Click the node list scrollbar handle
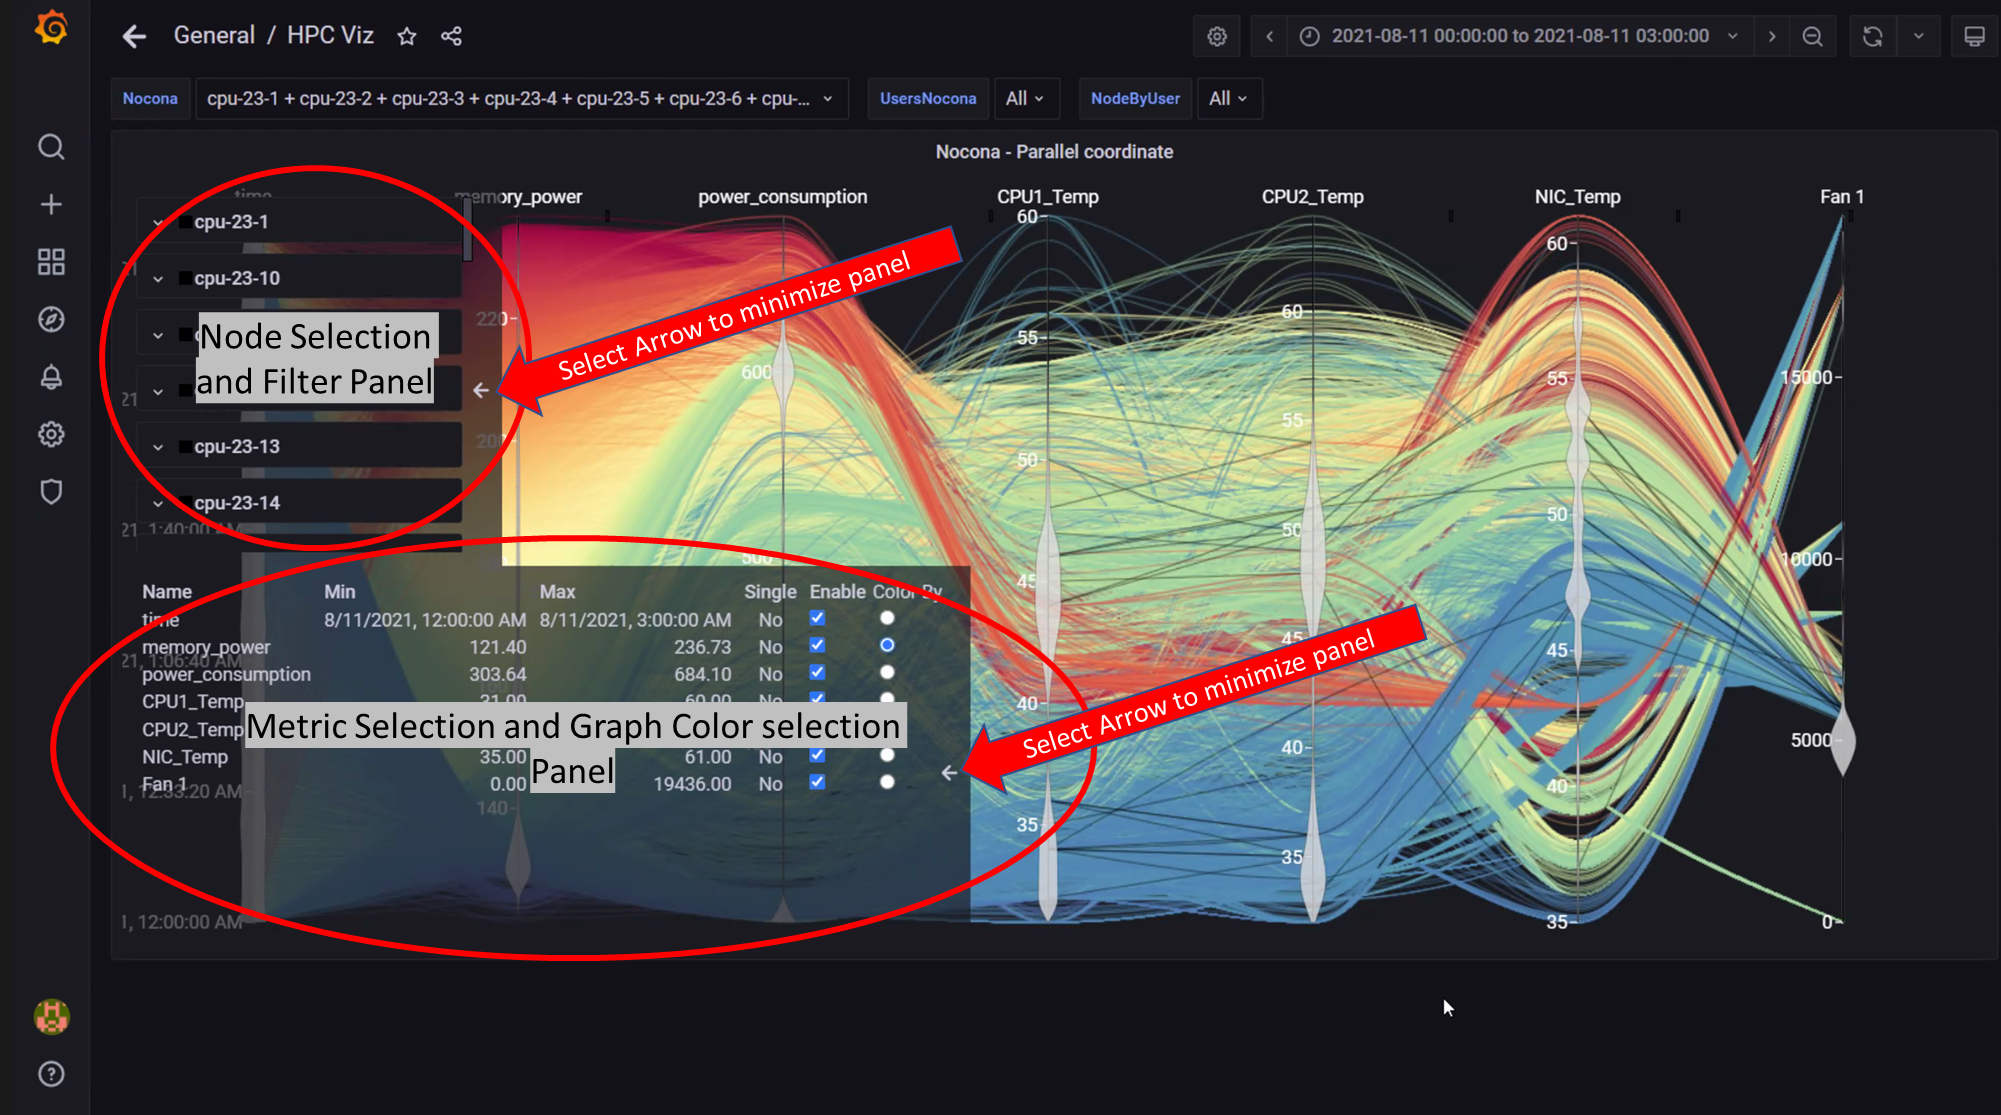 (x=467, y=229)
